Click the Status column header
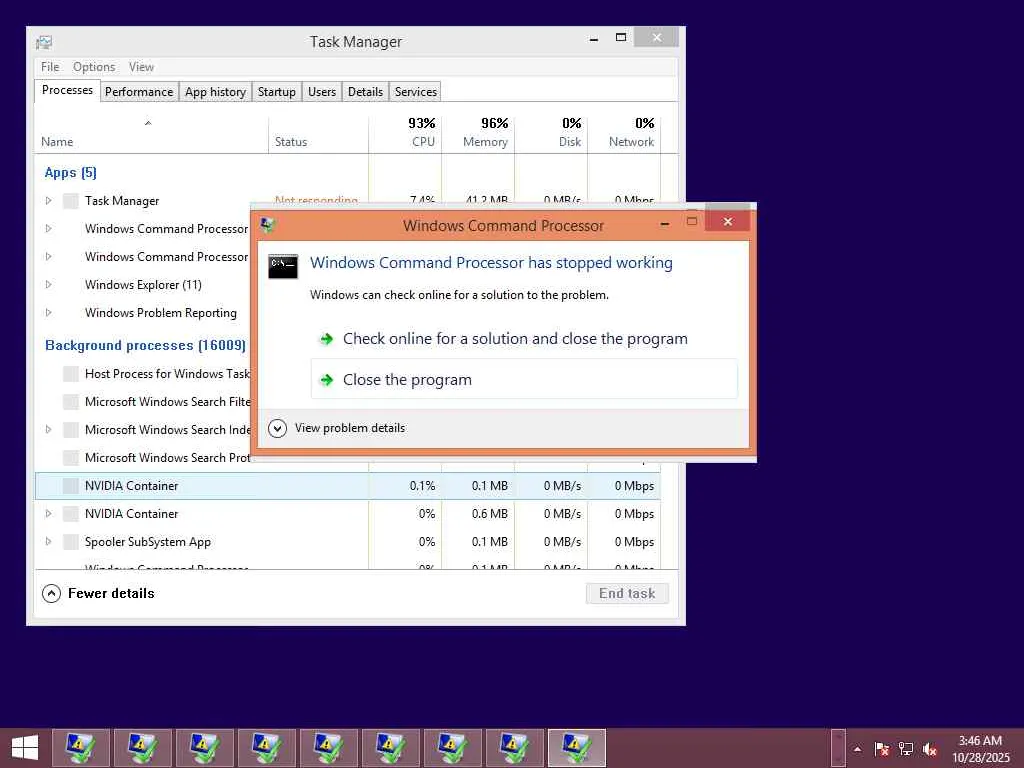The width and height of the screenshot is (1024, 768). click(x=319, y=135)
